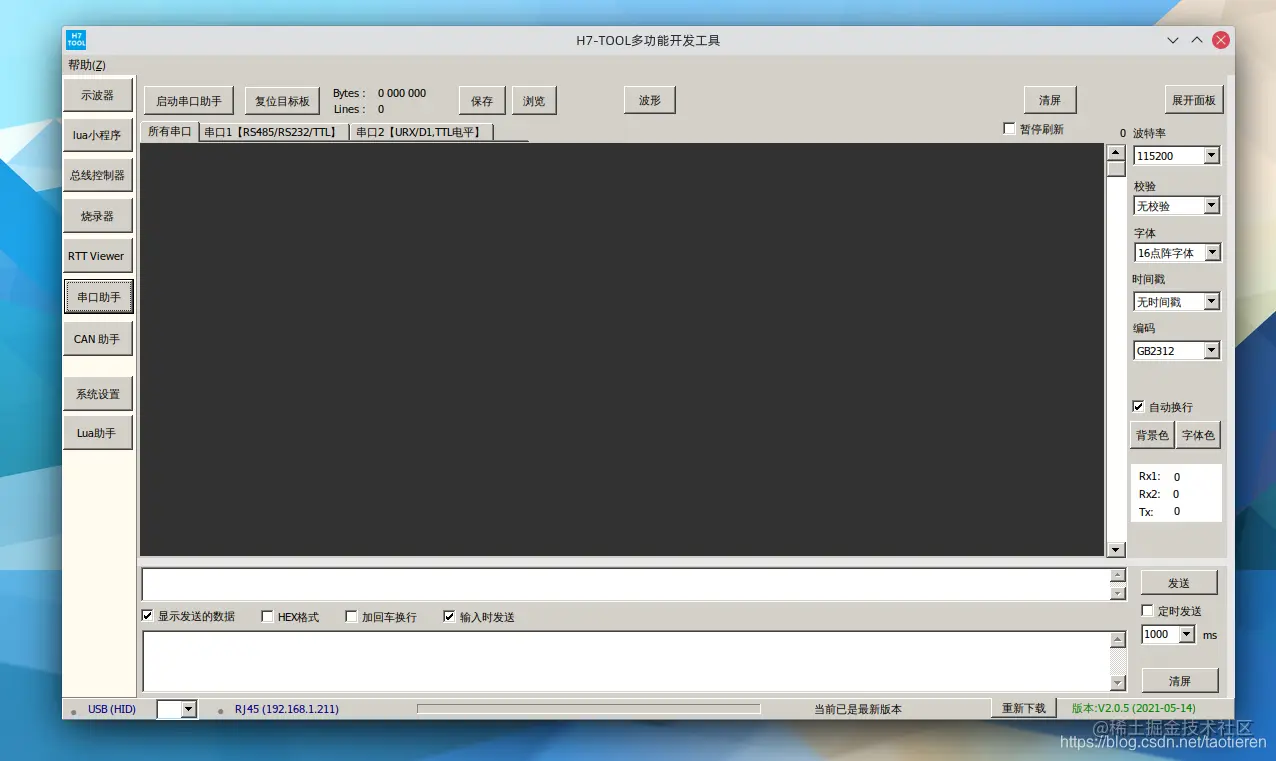Click the 发送 send button

pyautogui.click(x=1179, y=583)
